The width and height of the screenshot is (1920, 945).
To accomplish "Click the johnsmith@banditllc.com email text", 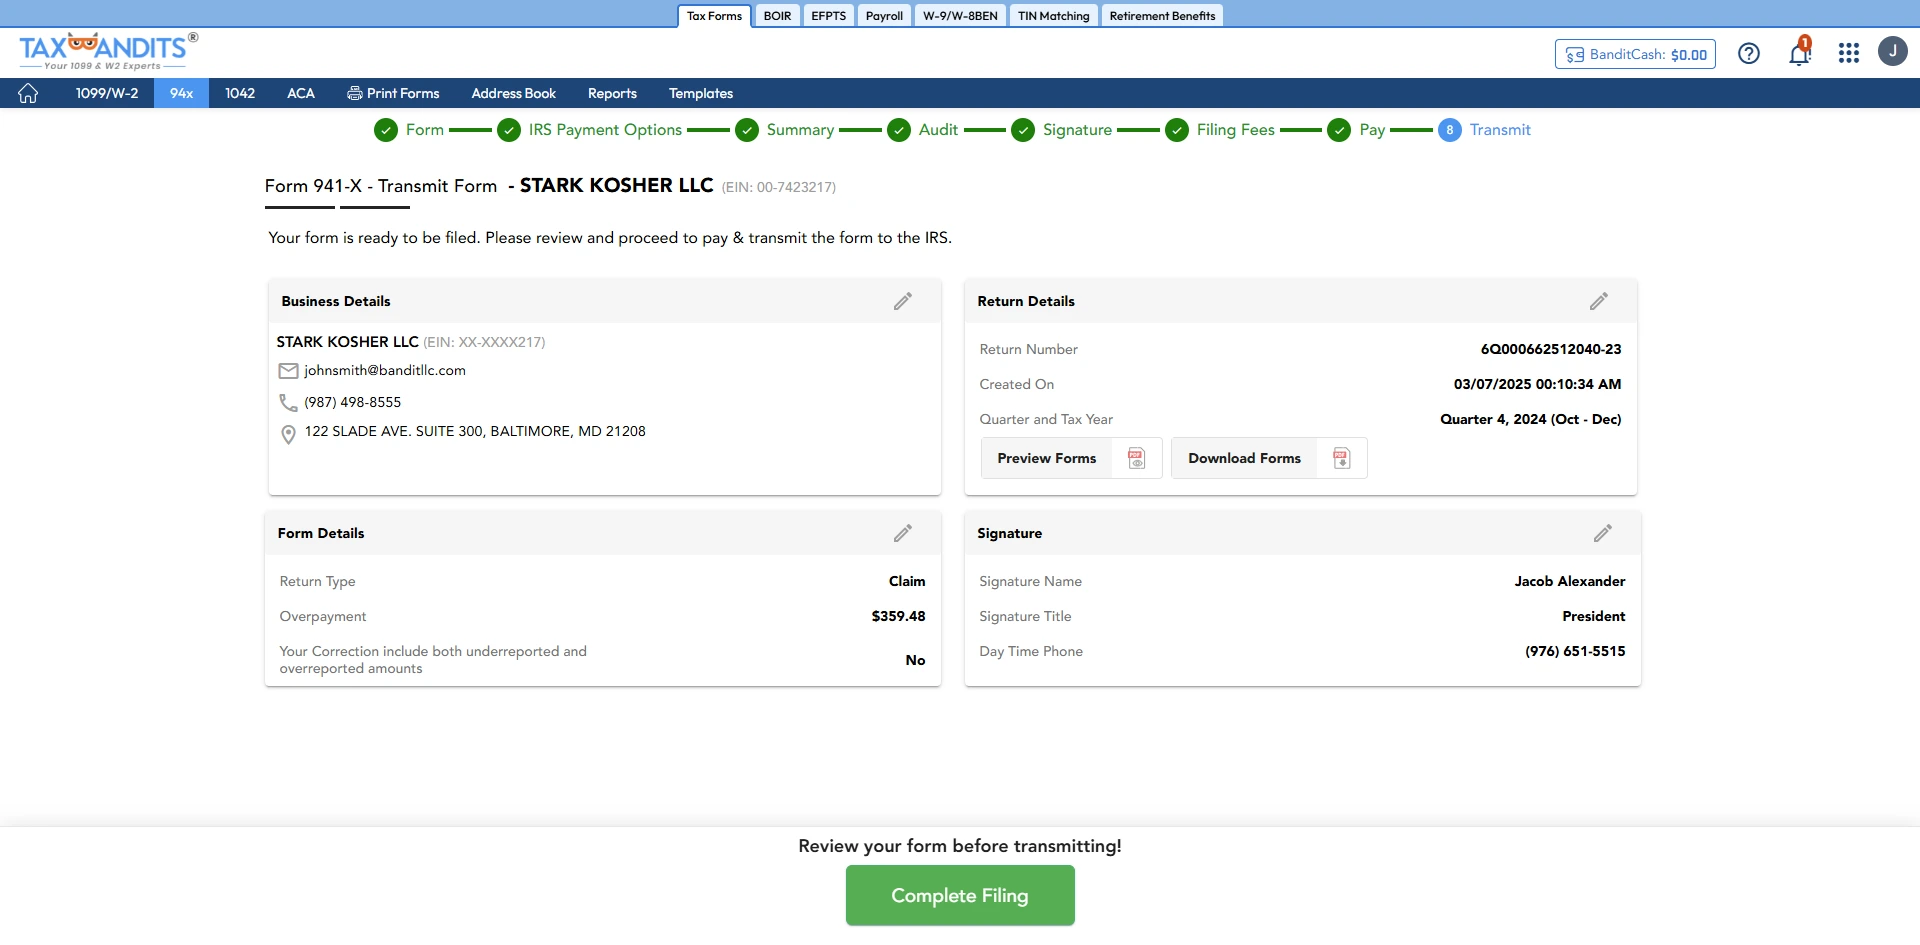I will [385, 370].
